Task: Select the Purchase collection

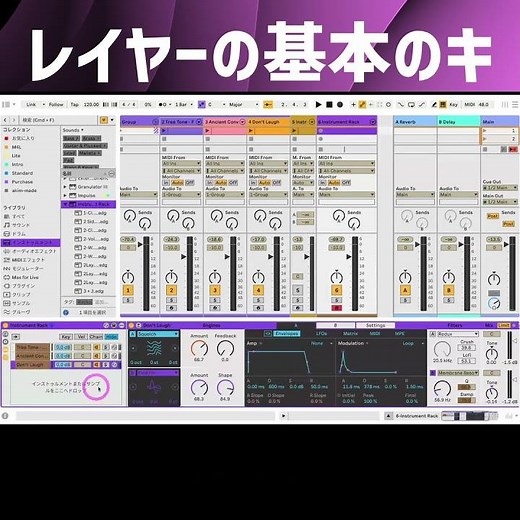Action: coord(22,182)
